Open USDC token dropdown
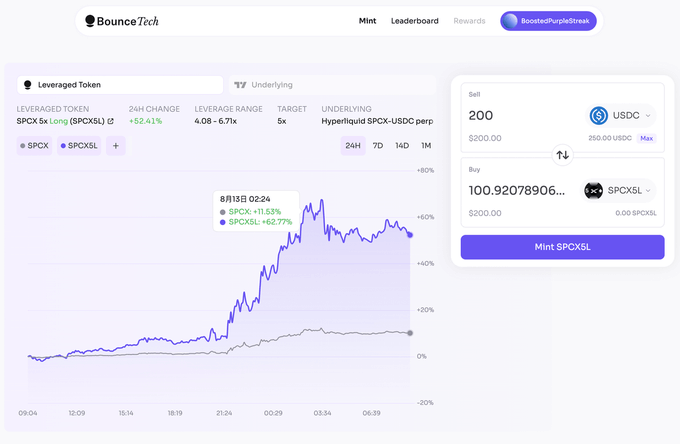This screenshot has height=444, width=680. [621, 115]
